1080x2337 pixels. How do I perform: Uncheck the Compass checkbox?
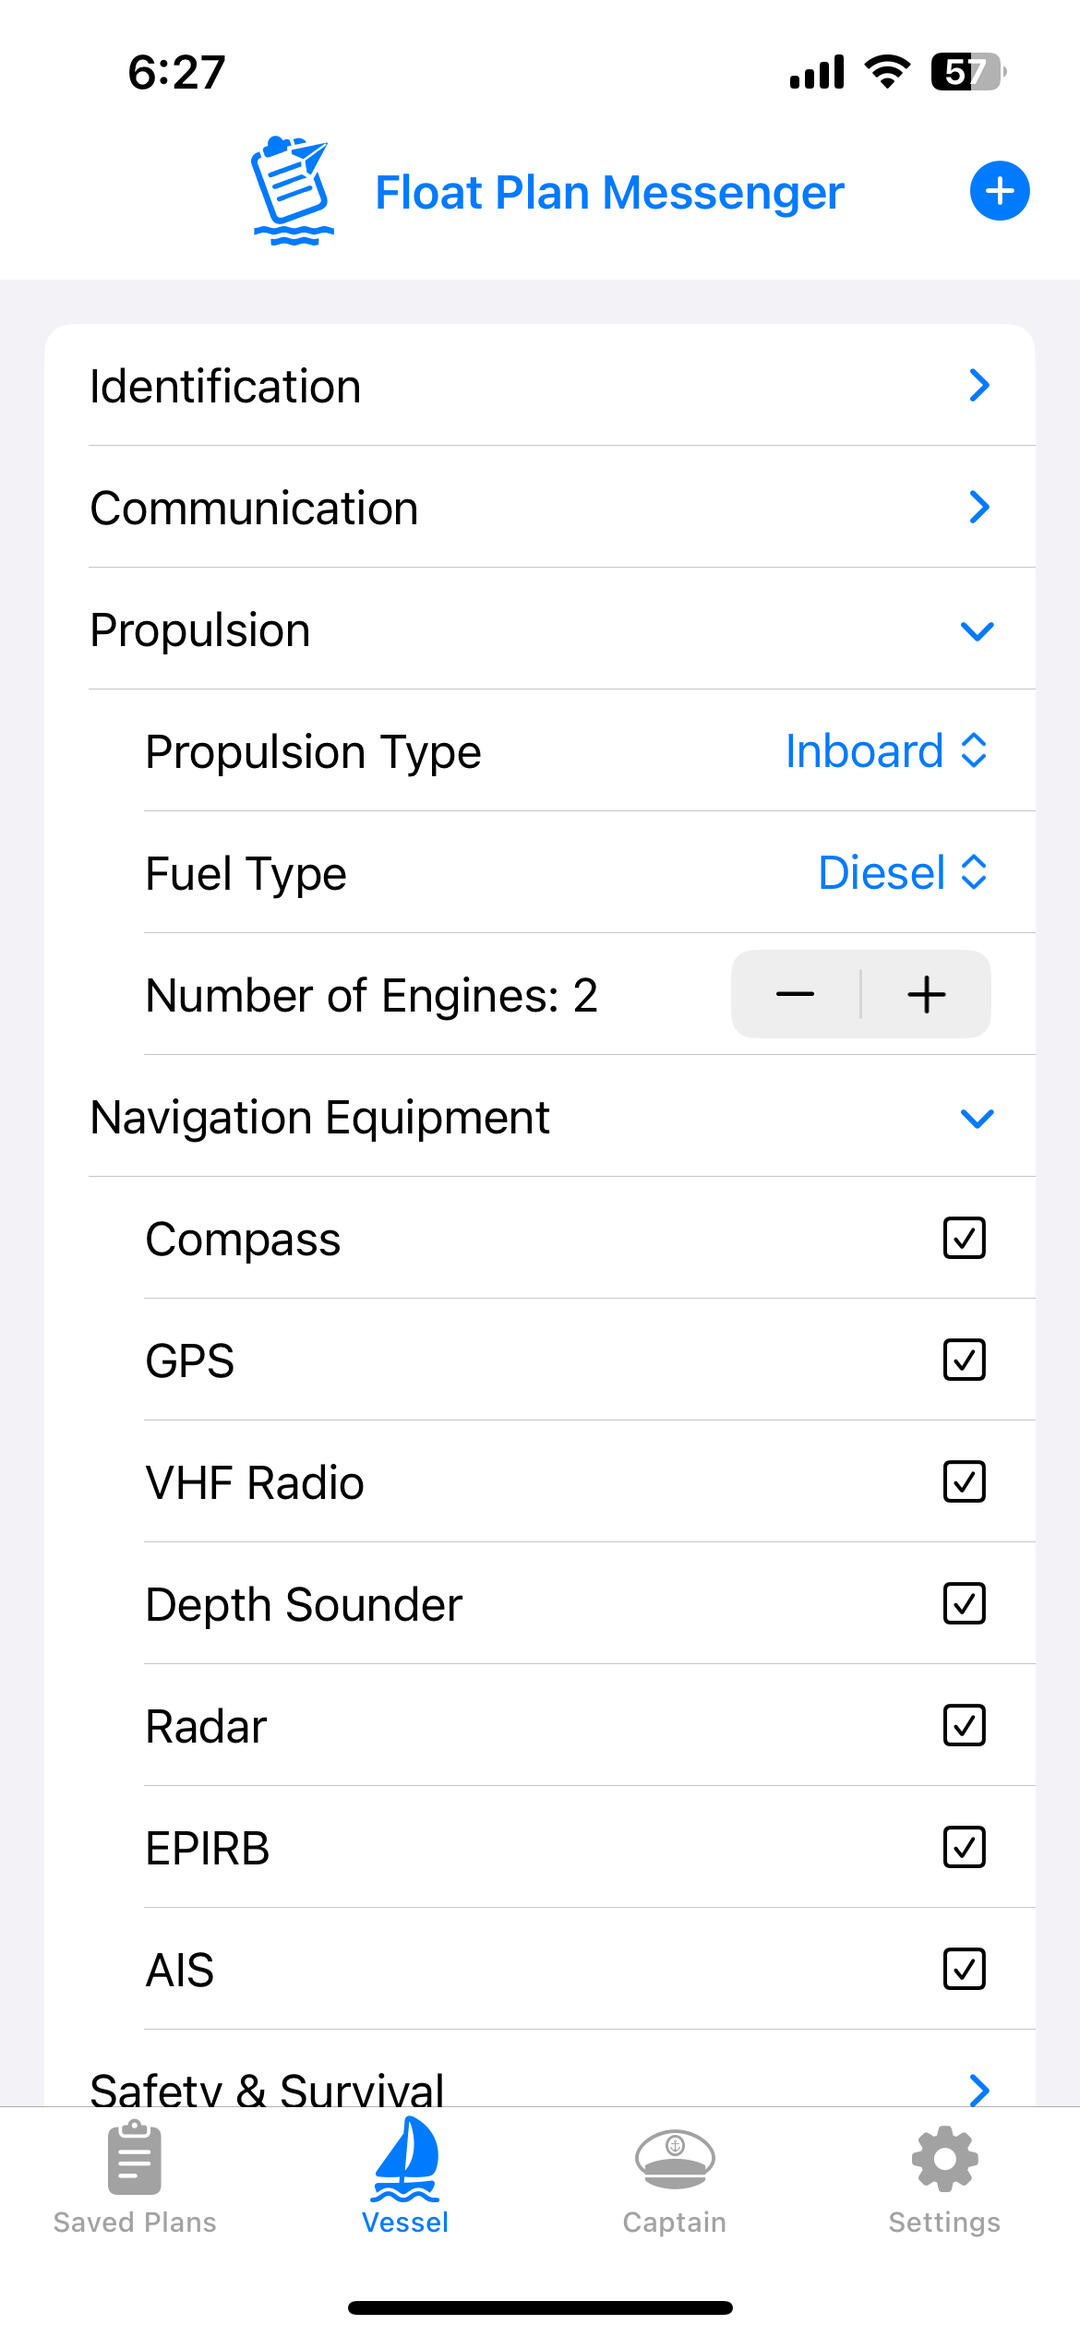tap(964, 1238)
